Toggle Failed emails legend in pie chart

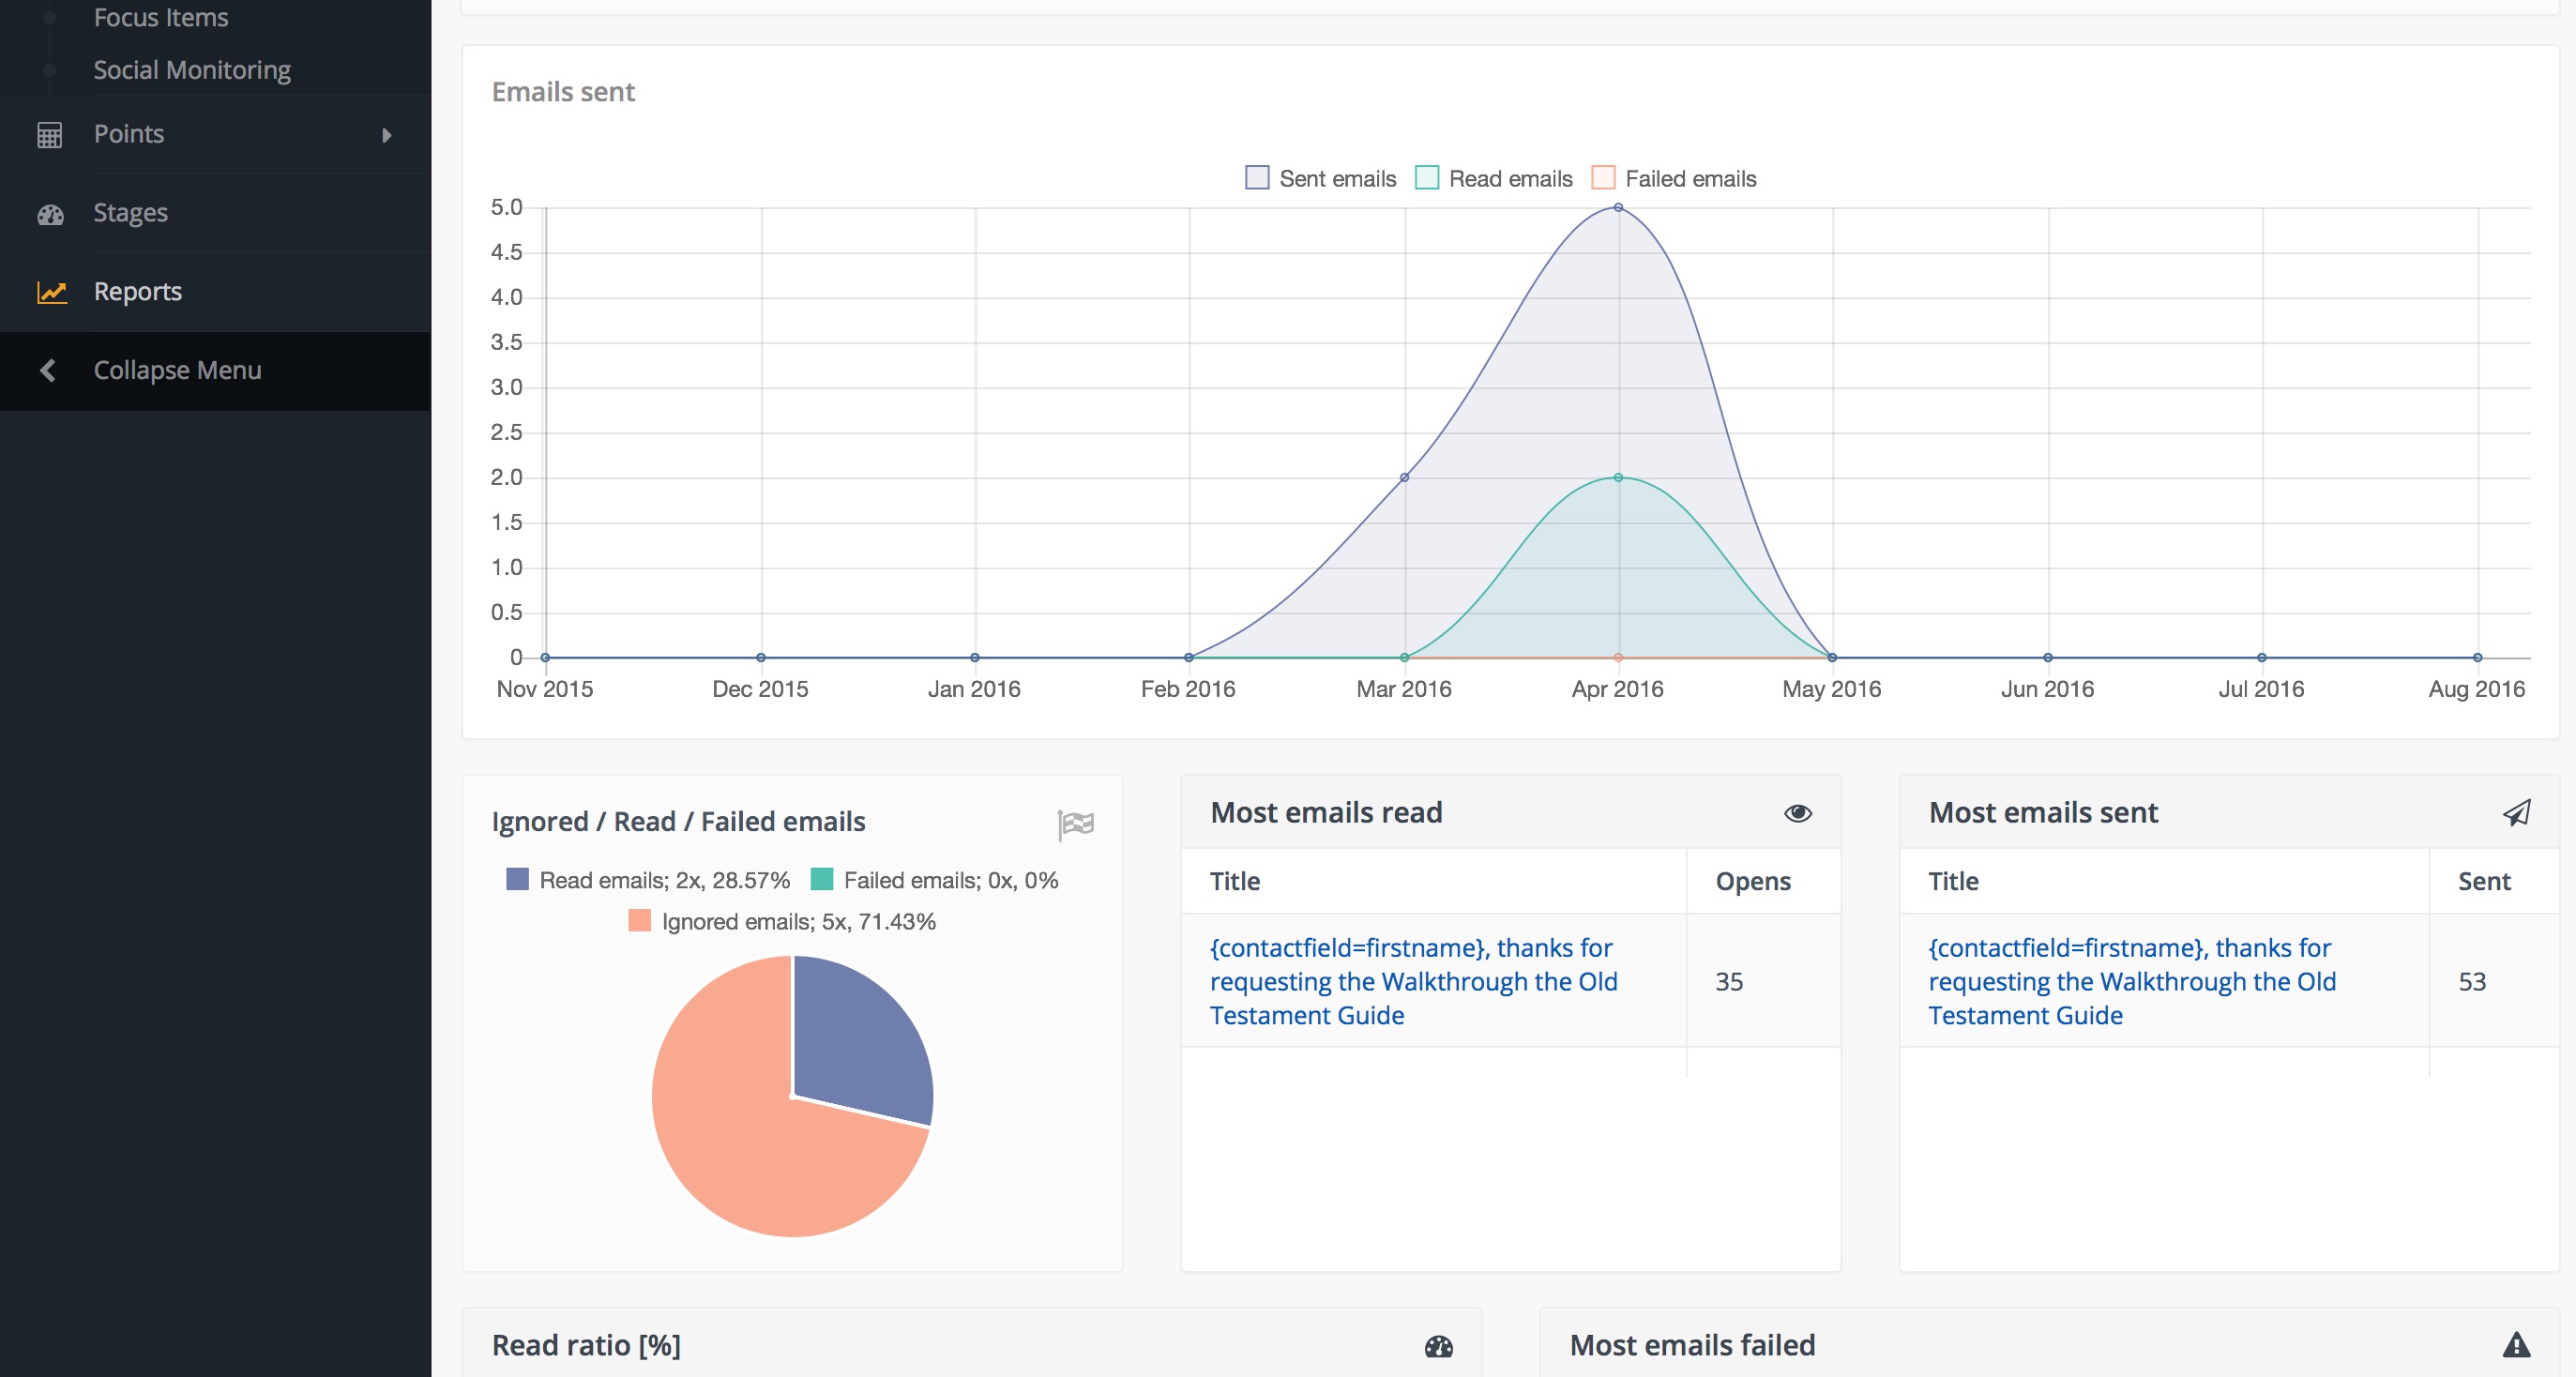(934, 880)
